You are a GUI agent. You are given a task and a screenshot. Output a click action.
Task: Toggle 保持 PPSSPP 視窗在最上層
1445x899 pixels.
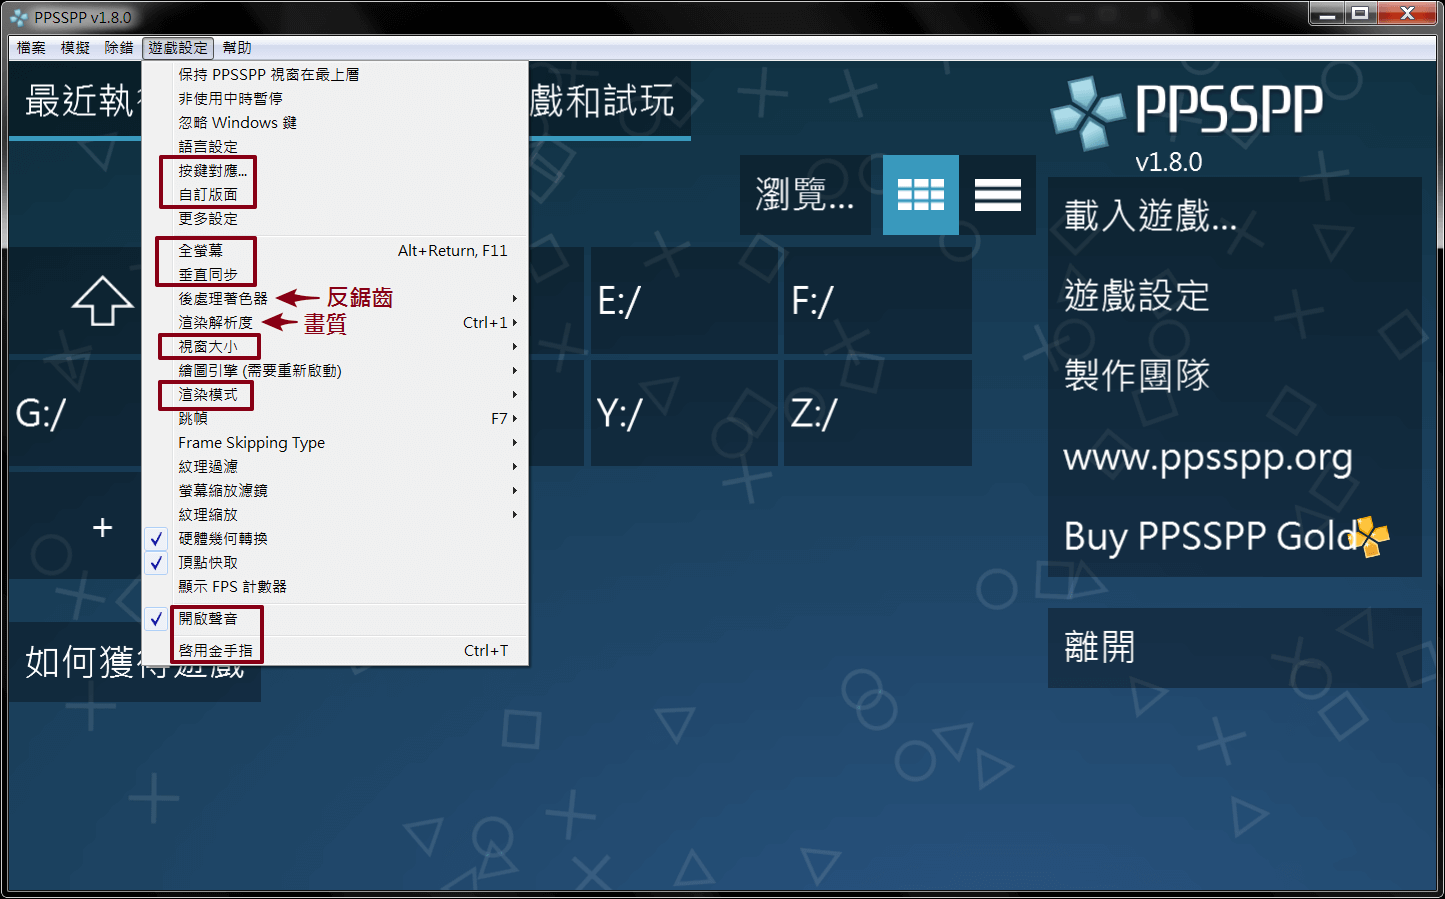pos(334,75)
